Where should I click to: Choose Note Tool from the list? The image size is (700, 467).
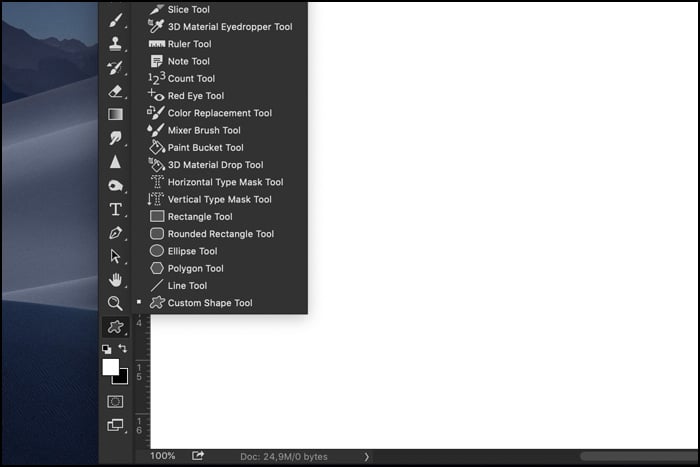[220, 61]
